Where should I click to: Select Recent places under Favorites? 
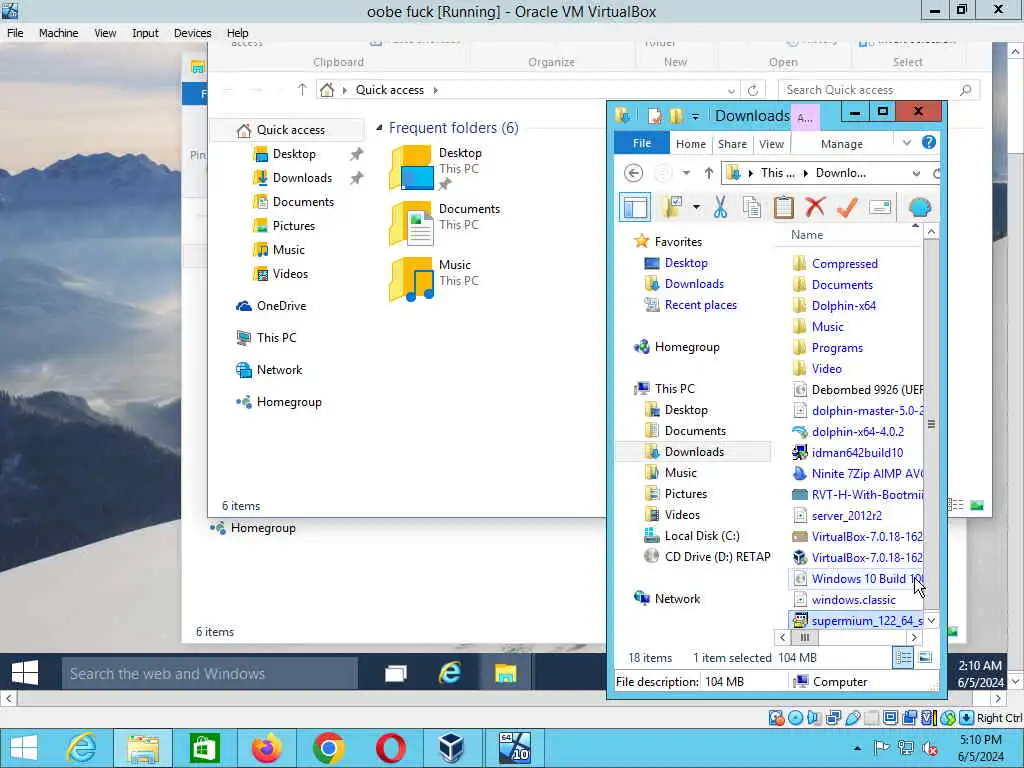(x=700, y=305)
